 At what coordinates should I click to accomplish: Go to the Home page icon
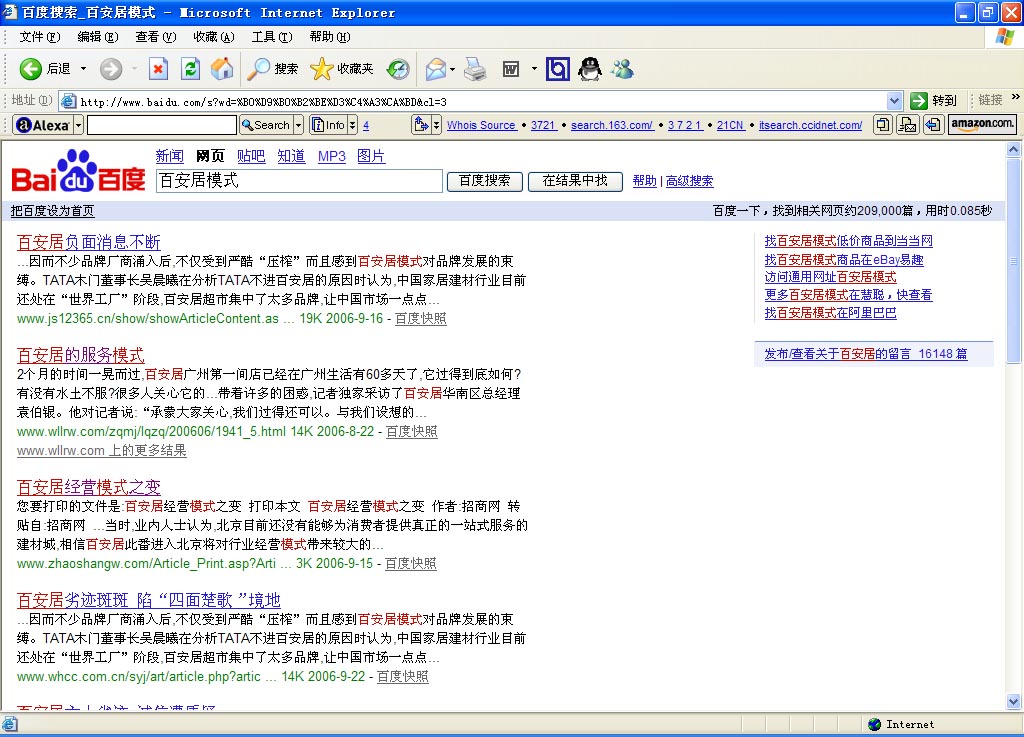click(222, 69)
